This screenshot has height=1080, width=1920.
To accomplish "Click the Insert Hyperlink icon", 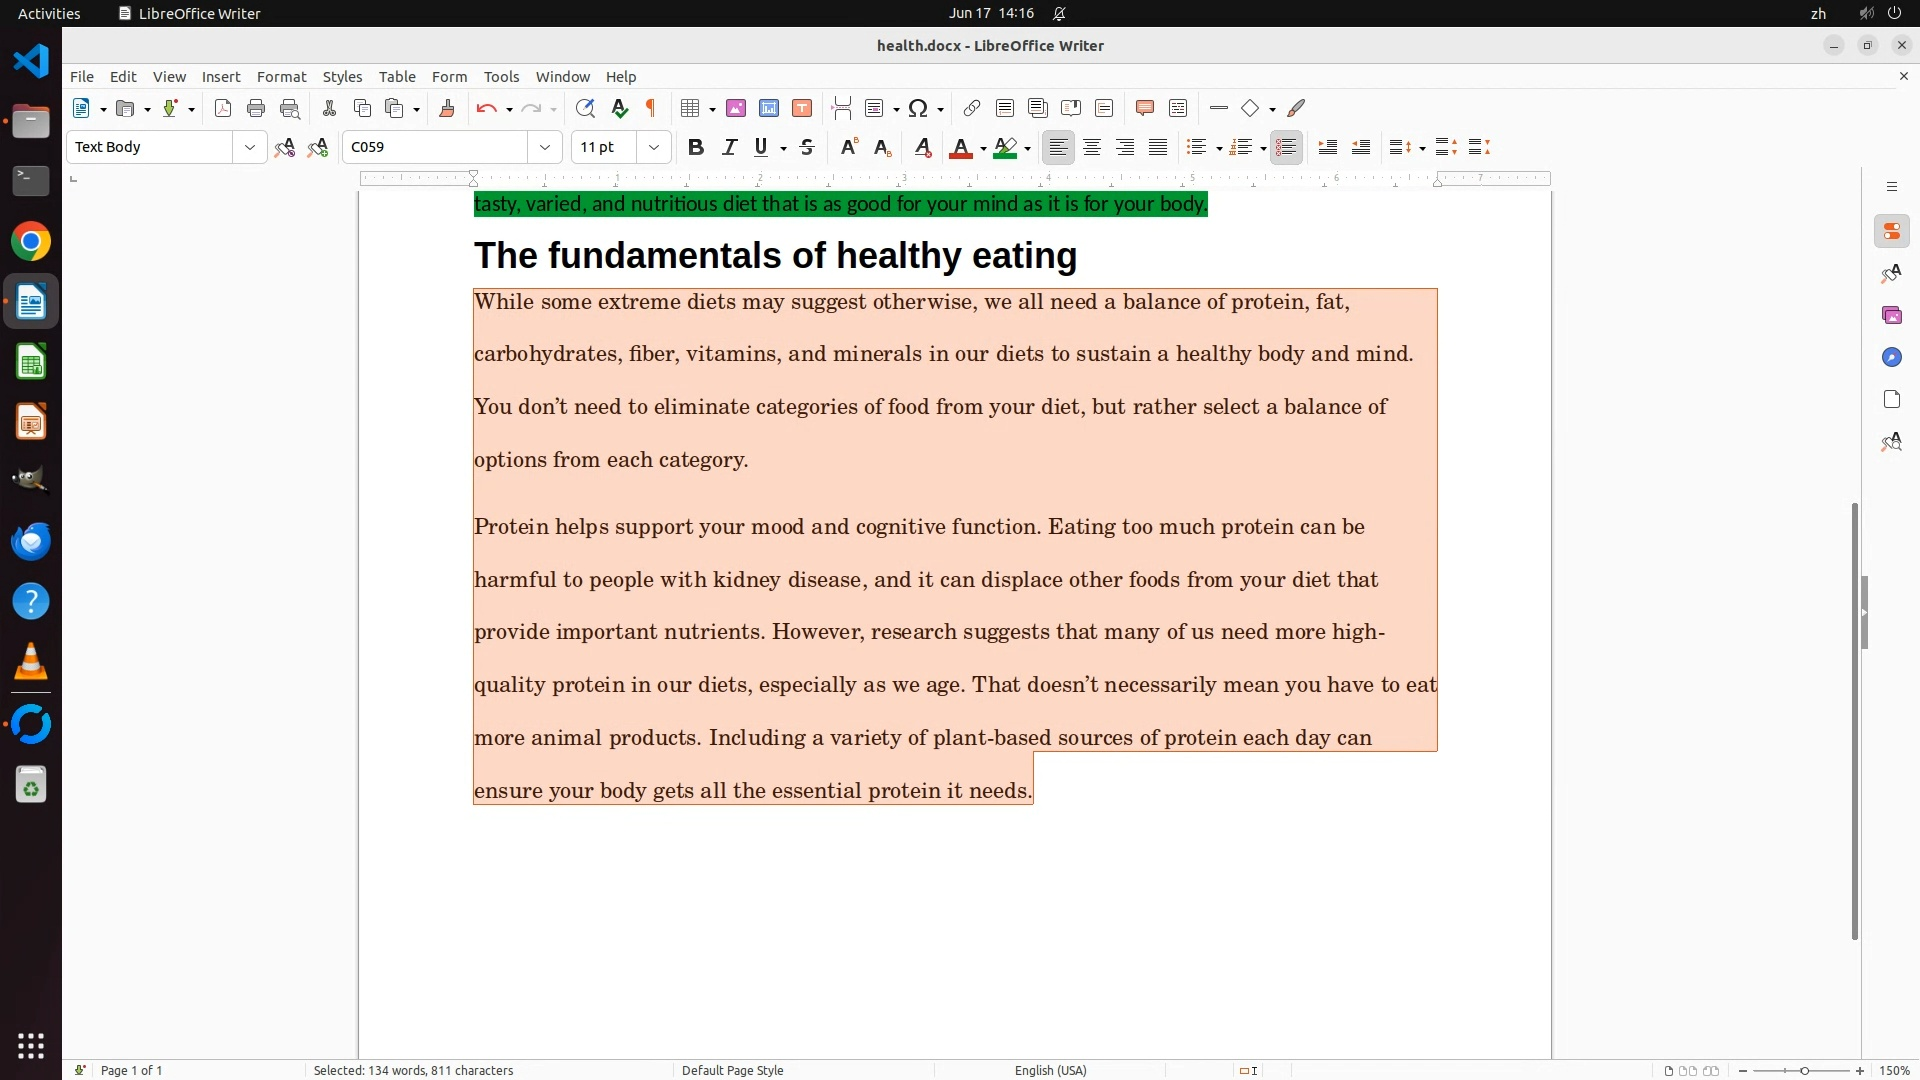I will (971, 109).
